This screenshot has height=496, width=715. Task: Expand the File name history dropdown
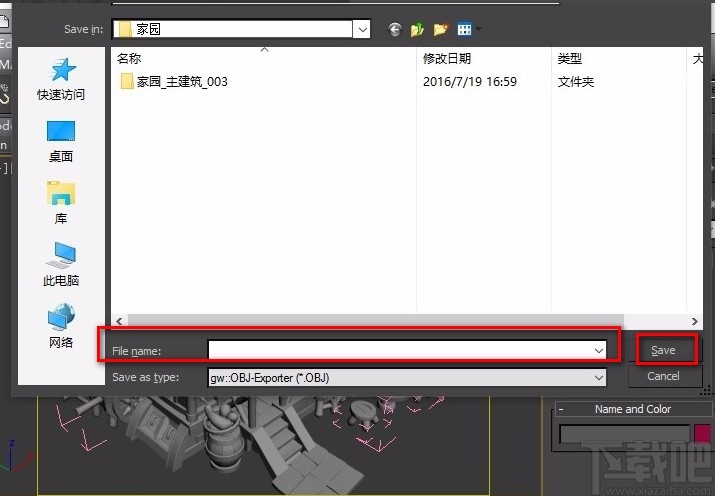pos(599,351)
